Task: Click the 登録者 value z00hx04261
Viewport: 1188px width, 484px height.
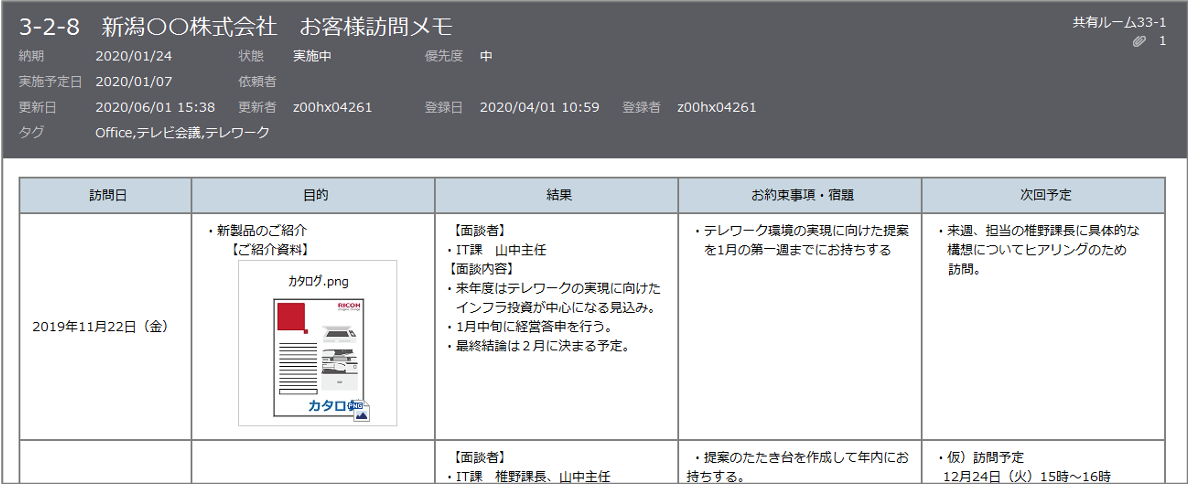Action: click(x=716, y=107)
